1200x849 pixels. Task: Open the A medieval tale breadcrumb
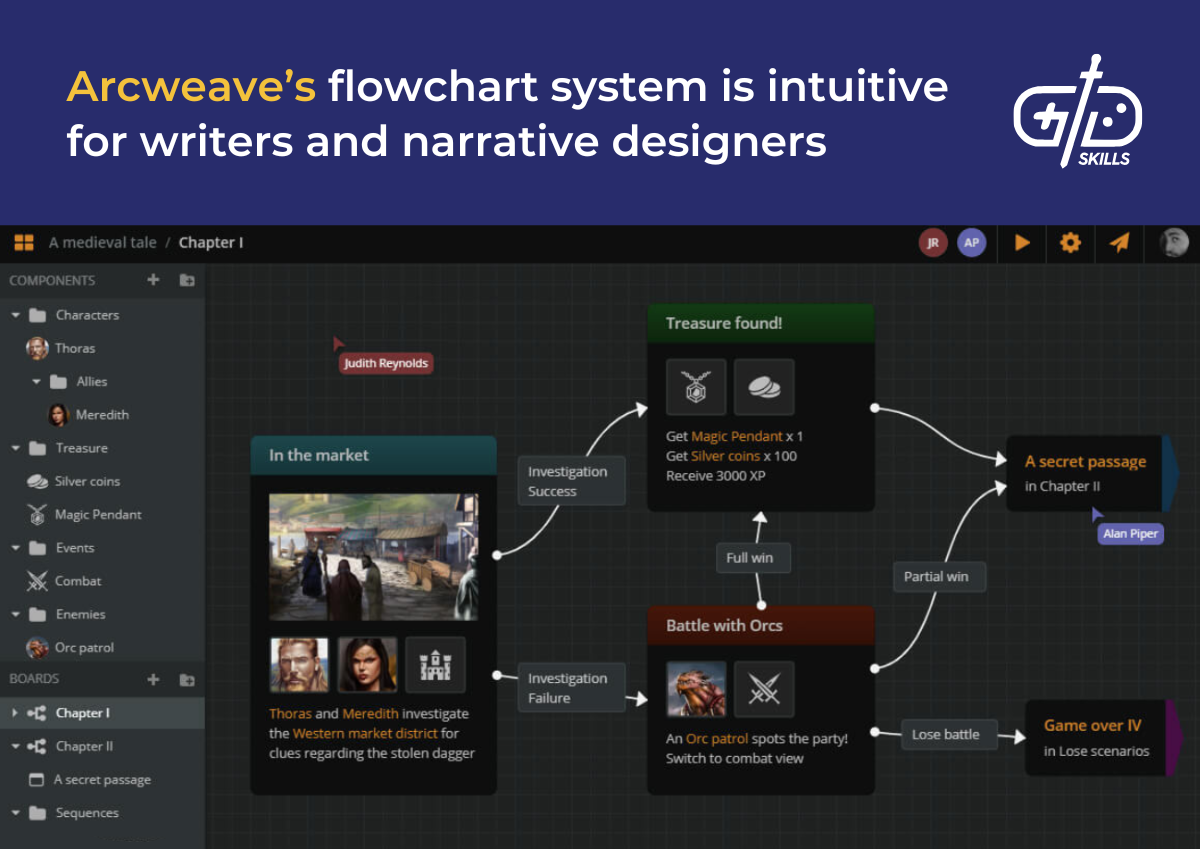[103, 242]
